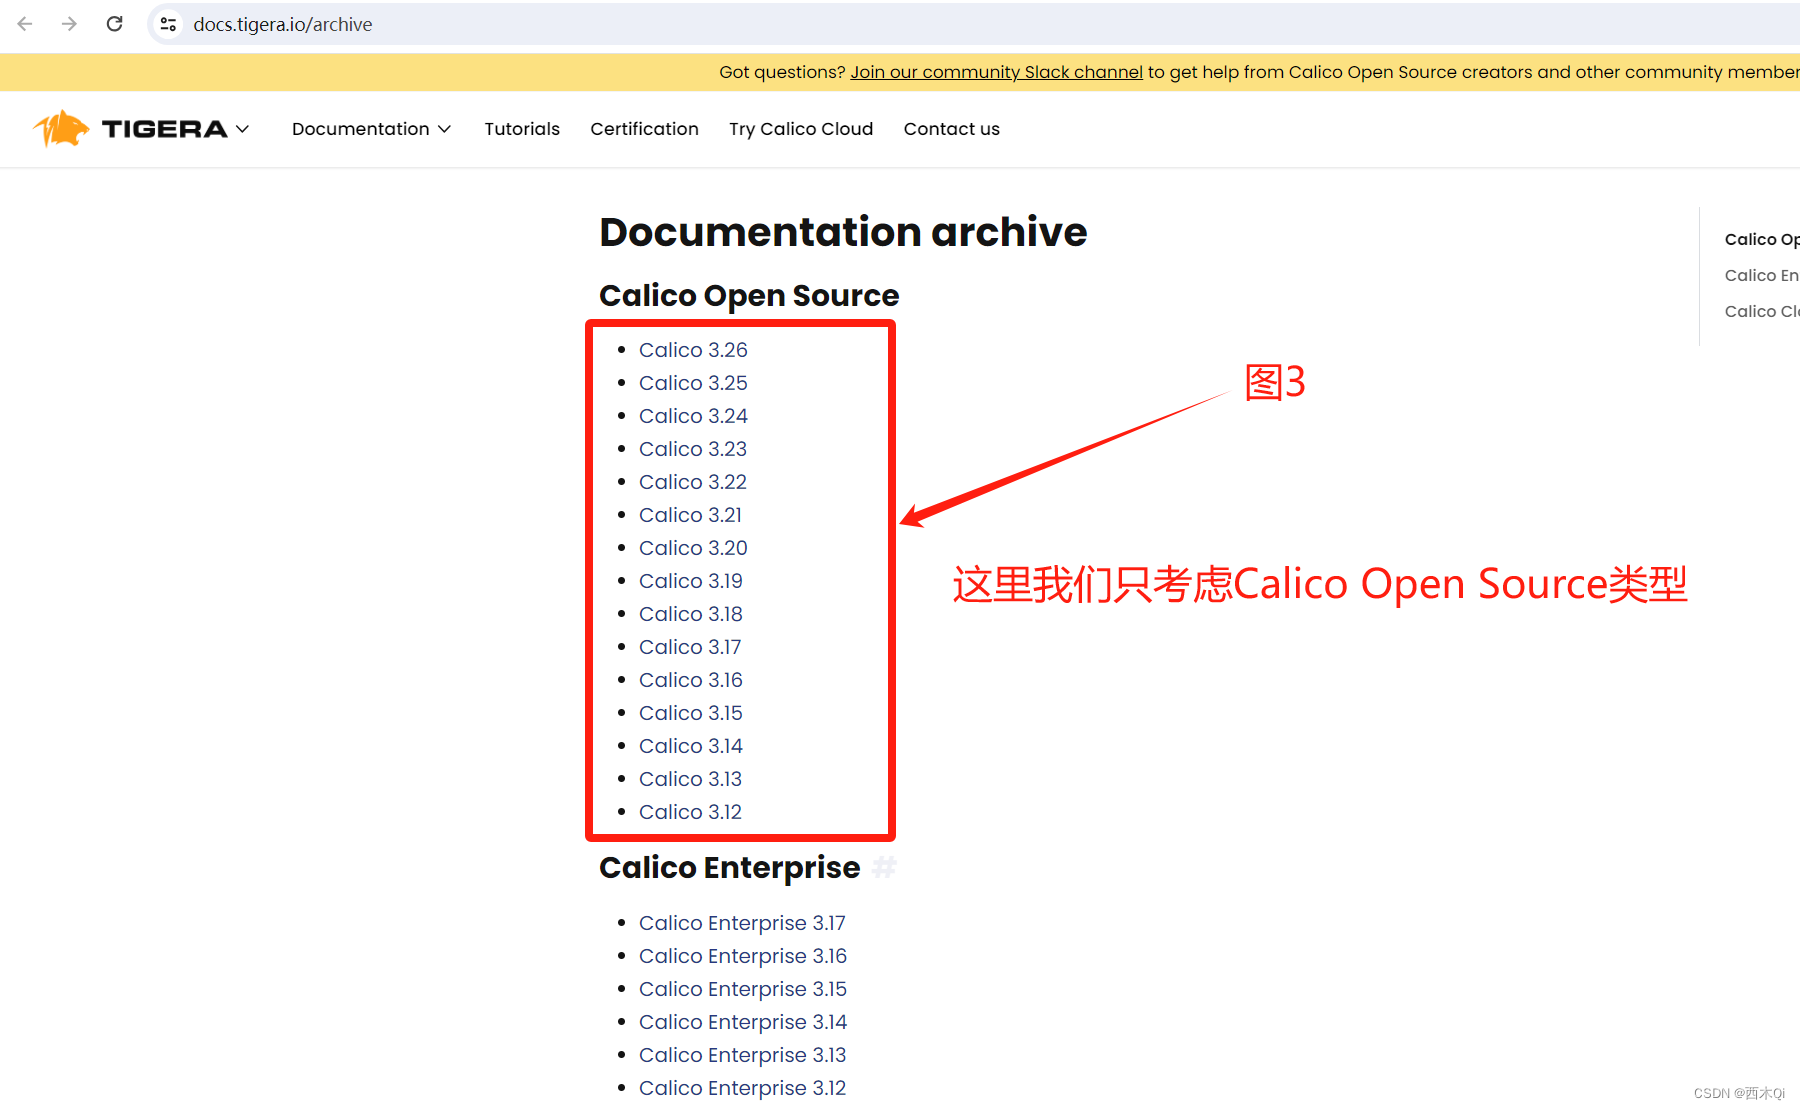The image size is (1800, 1110).
Task: Open the Calico 3.20 docs link
Action: click(693, 548)
